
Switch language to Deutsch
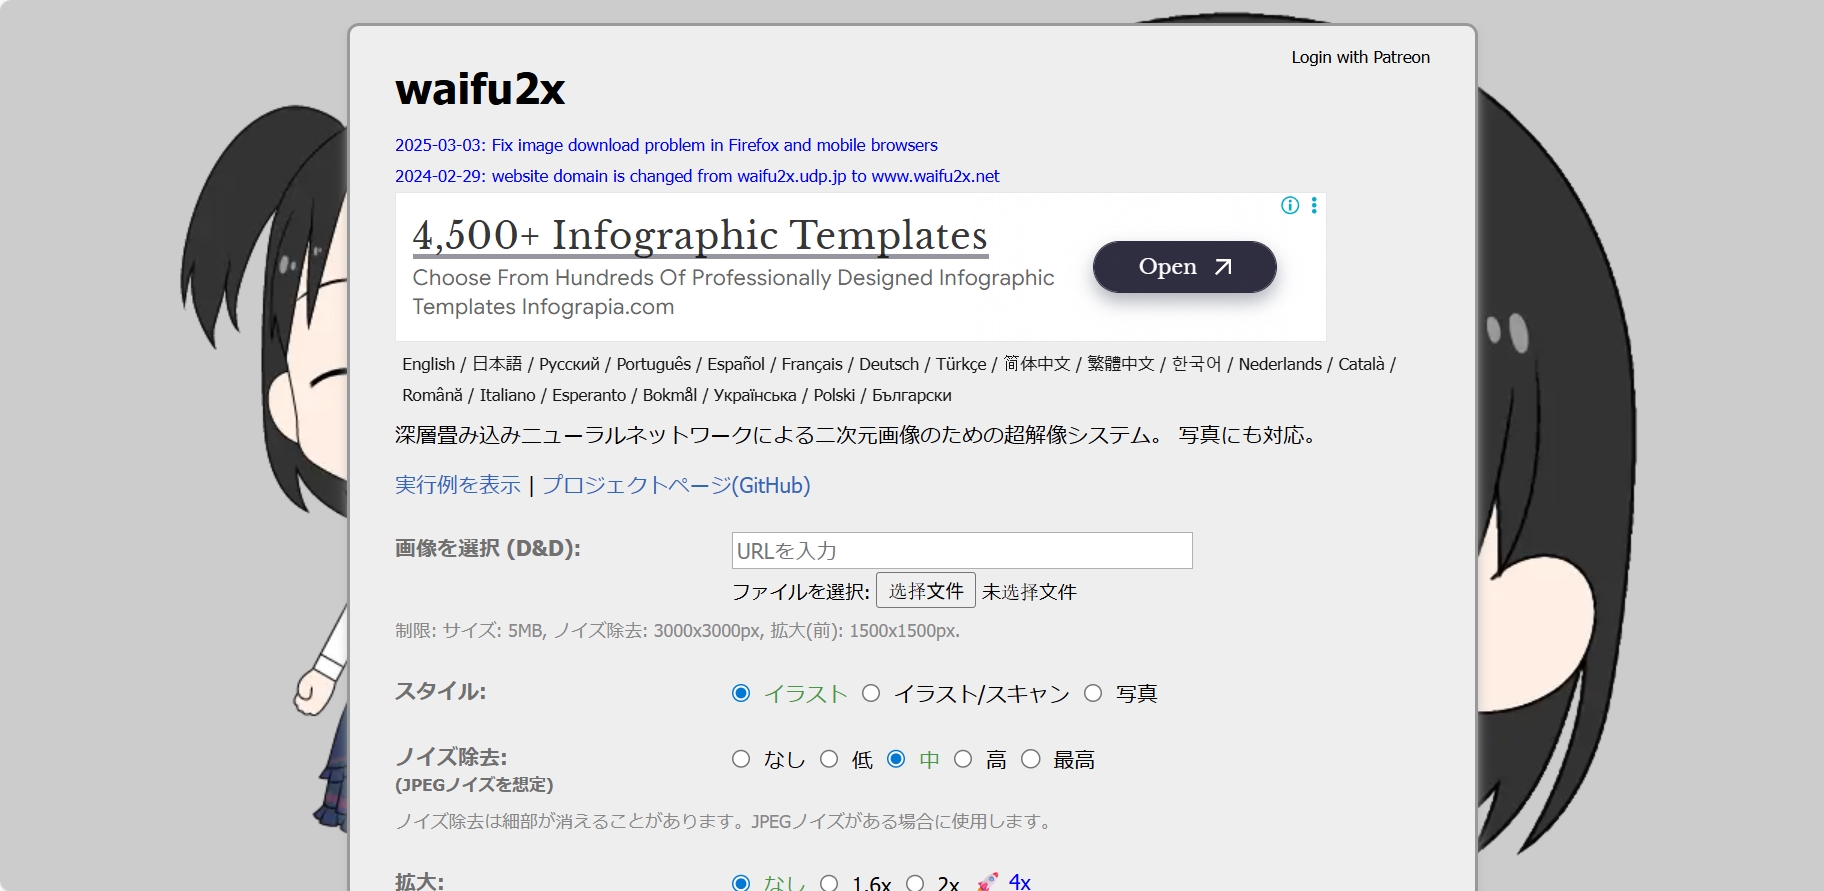pyautogui.click(x=889, y=364)
